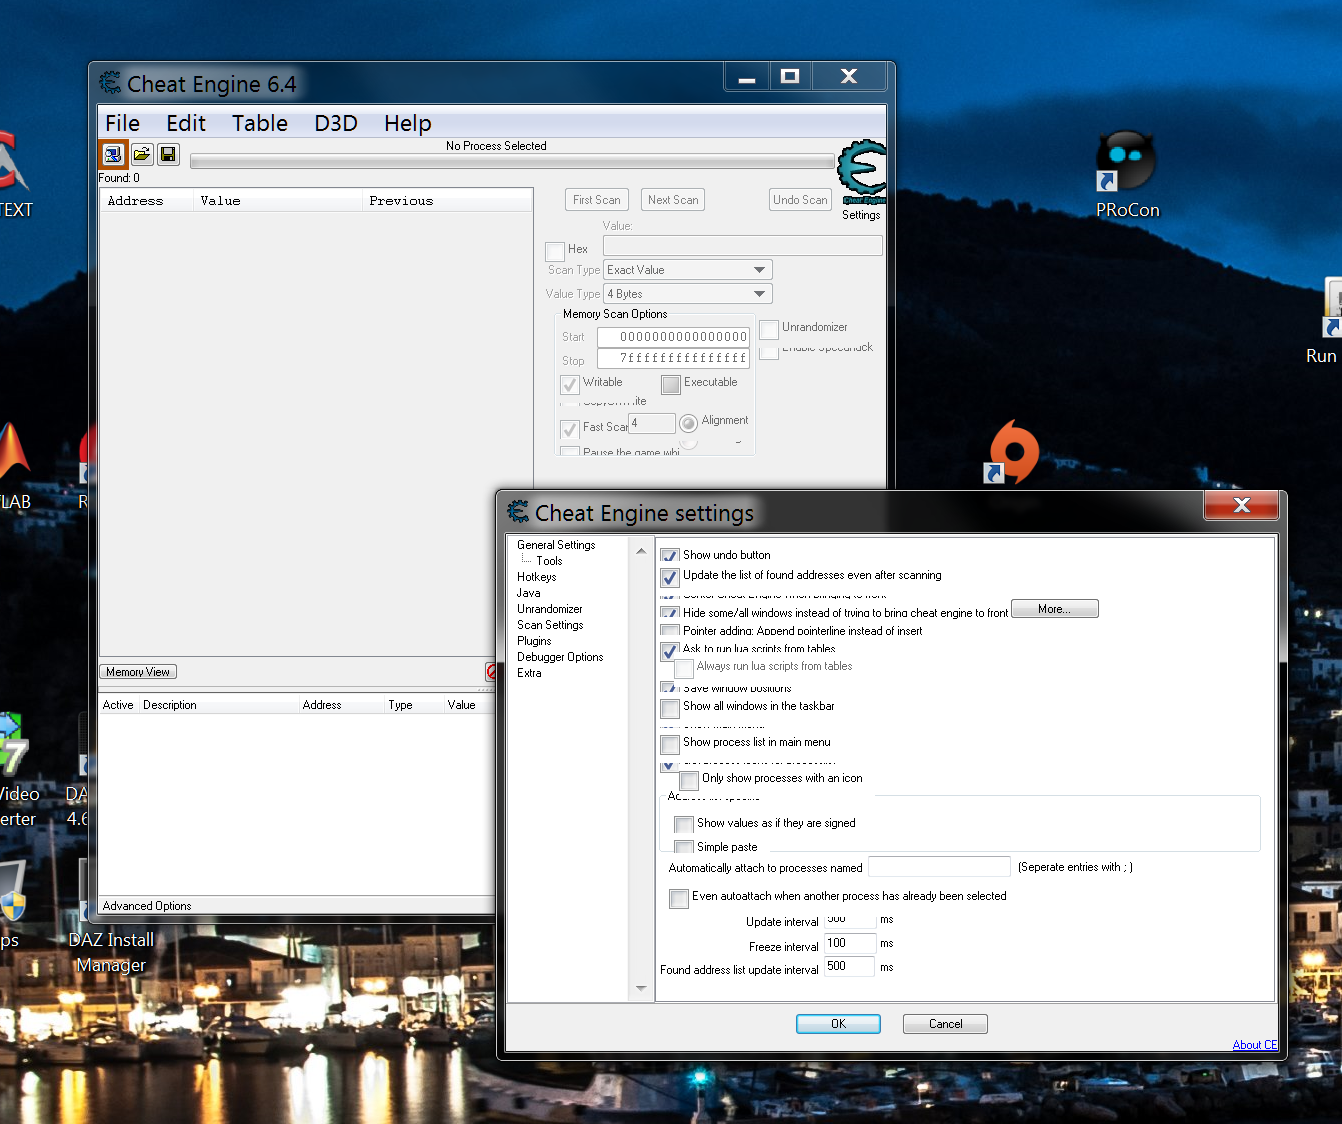Click the Undo Scan button

(800, 200)
